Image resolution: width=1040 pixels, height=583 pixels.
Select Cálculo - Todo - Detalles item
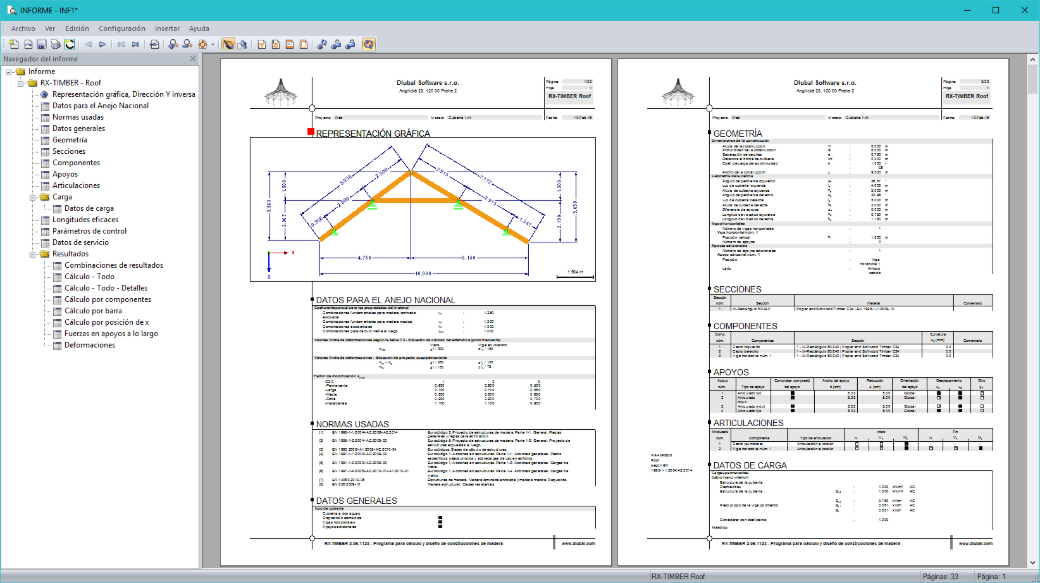(x=105, y=288)
